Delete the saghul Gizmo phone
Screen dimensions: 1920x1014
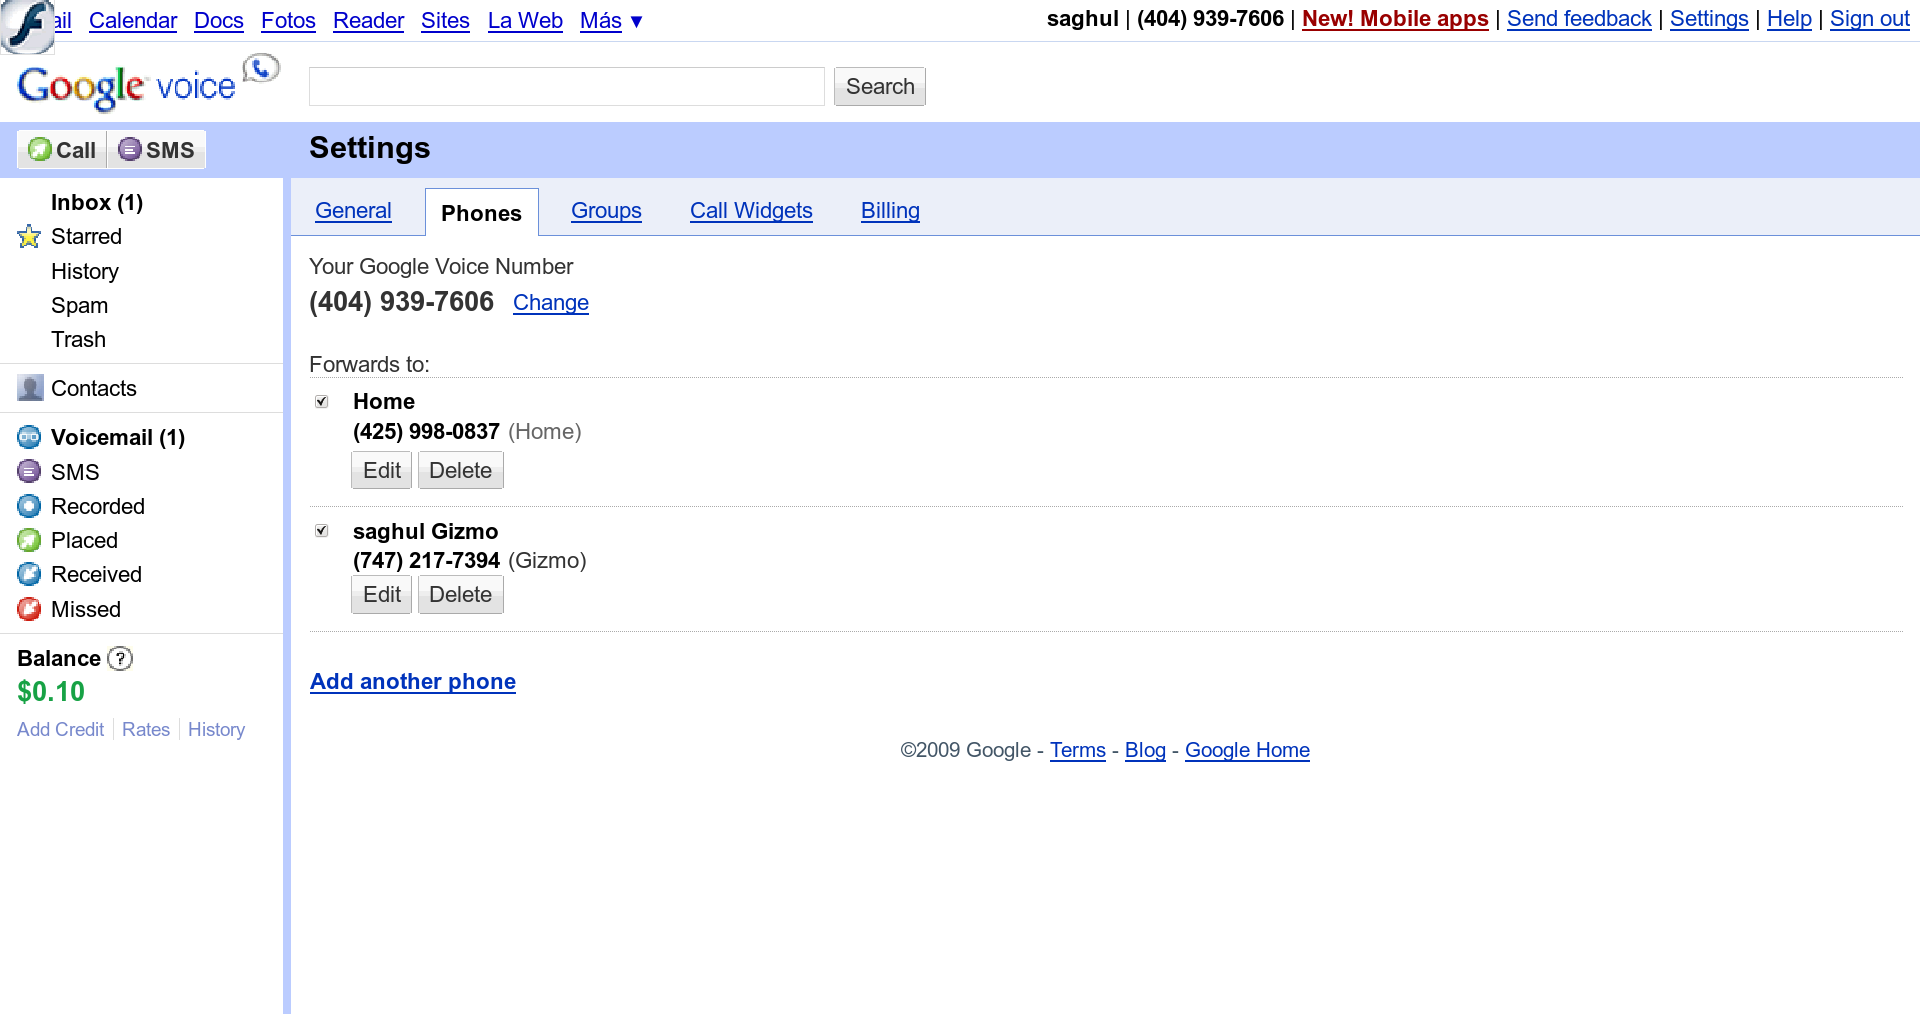pyautogui.click(x=461, y=595)
